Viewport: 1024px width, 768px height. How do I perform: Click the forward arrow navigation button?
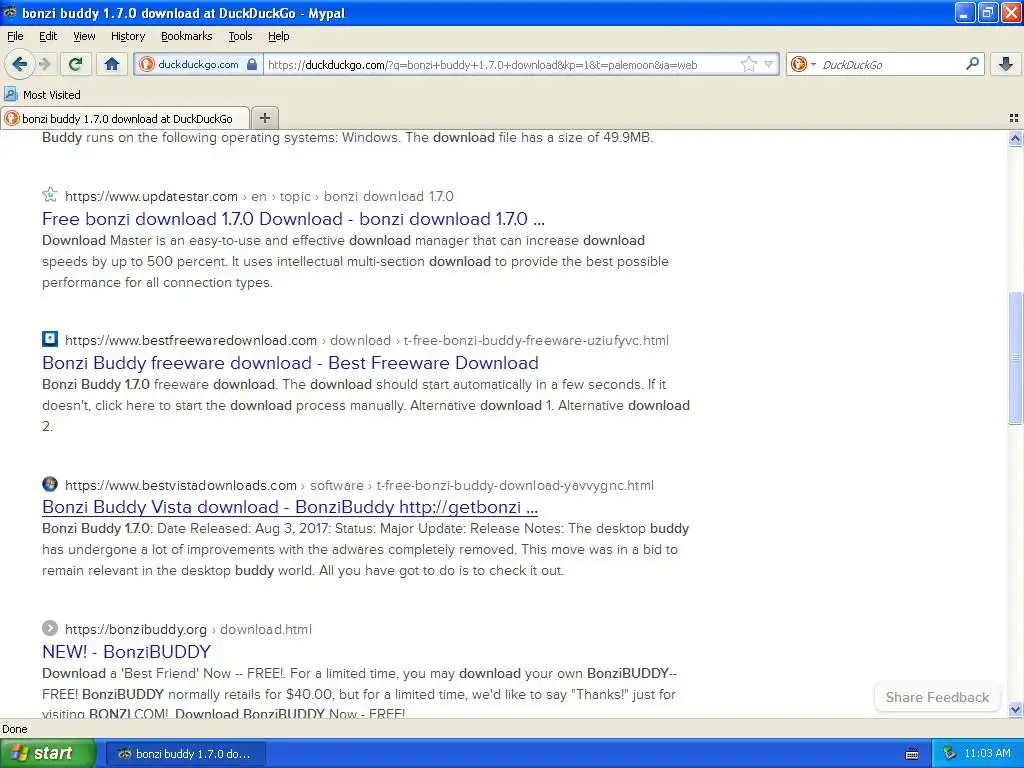tap(44, 64)
